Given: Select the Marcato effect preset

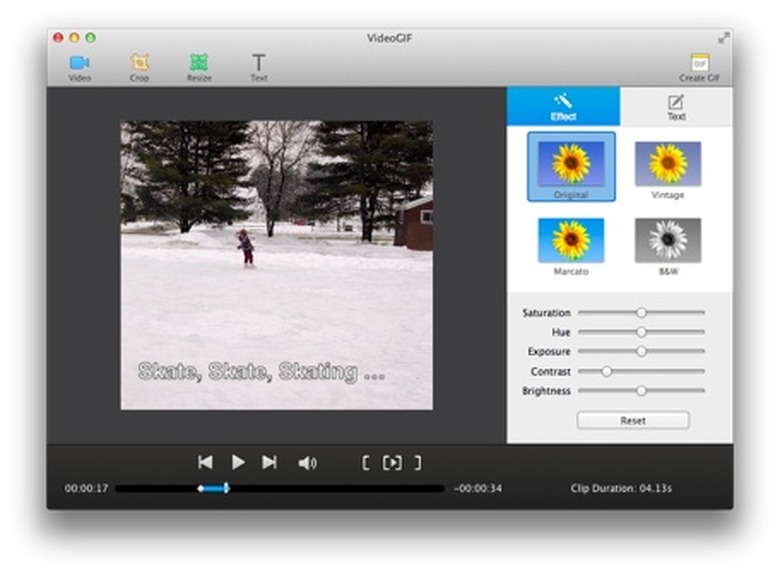Looking at the screenshot, I should [x=571, y=241].
